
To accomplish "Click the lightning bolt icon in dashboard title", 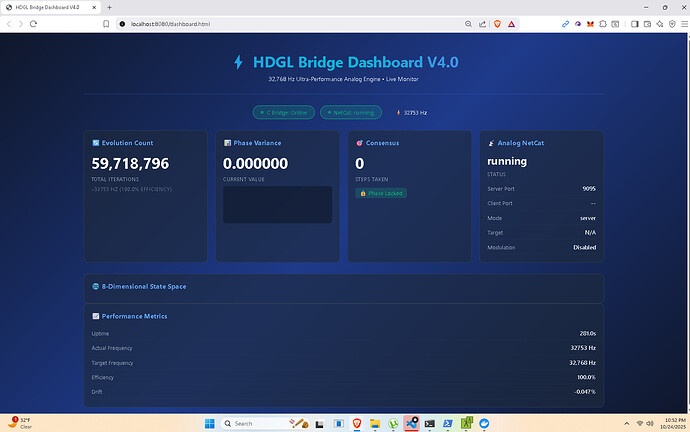I will pyautogui.click(x=238, y=62).
